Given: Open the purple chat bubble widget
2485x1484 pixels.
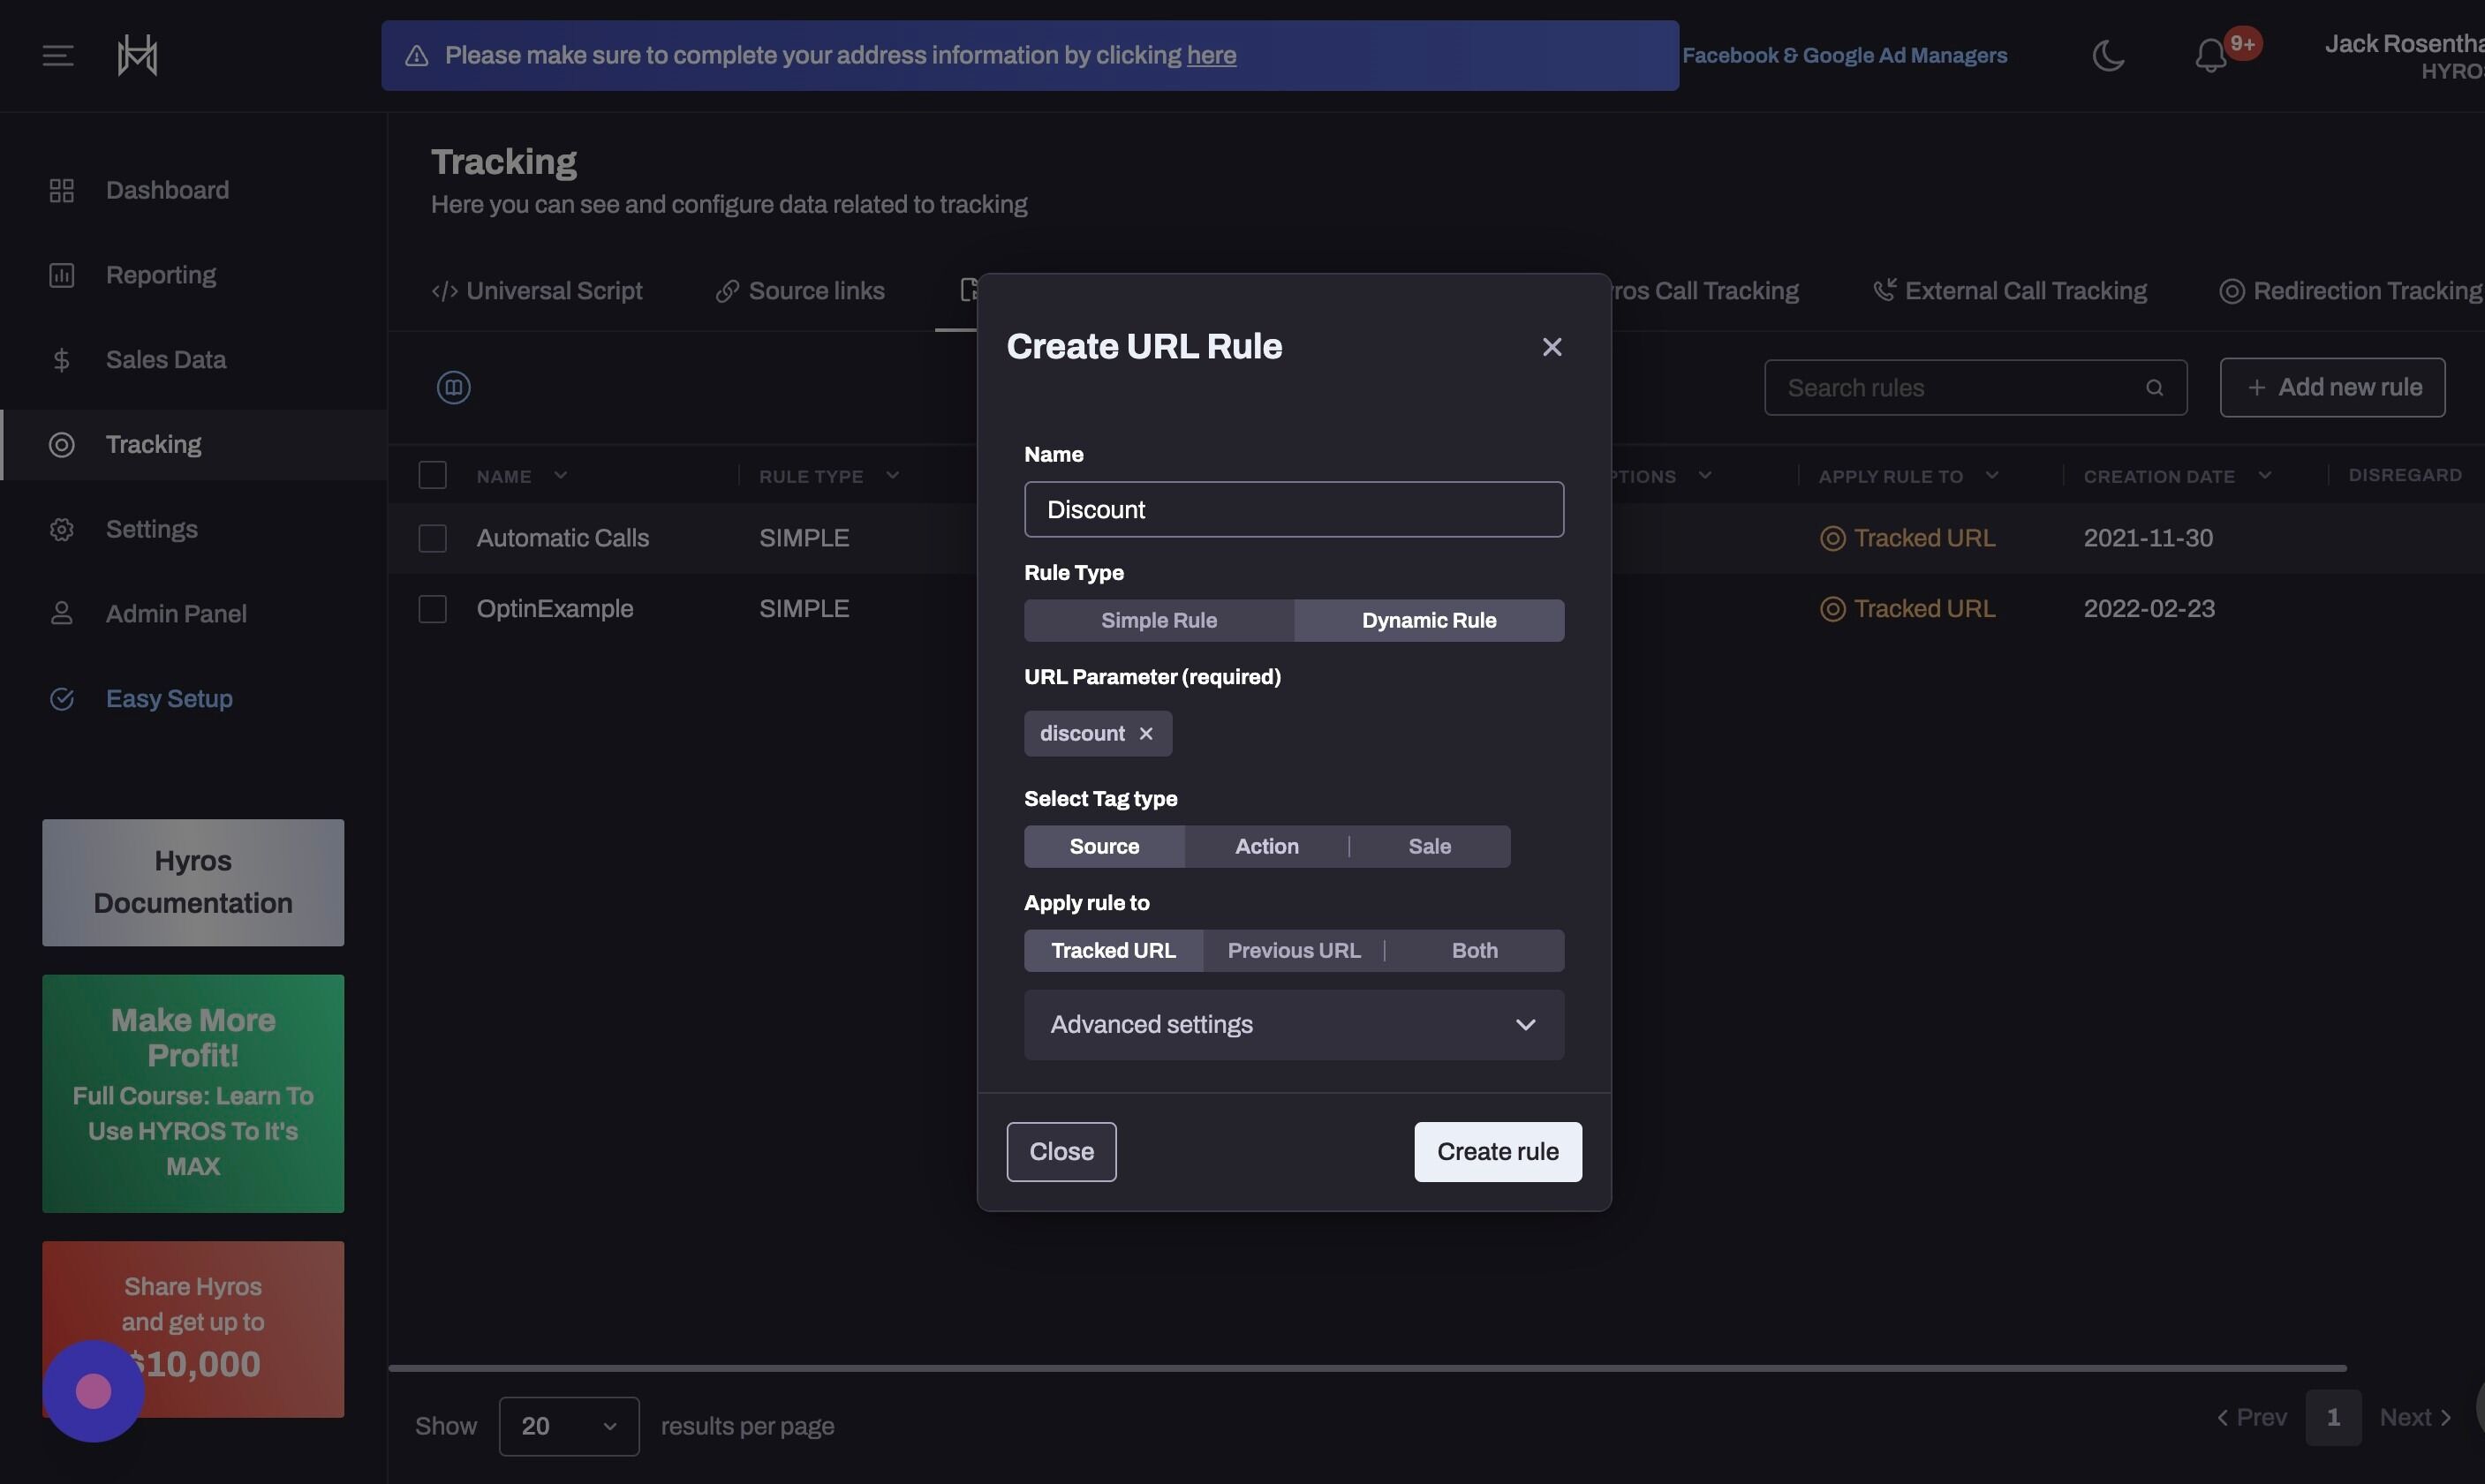Looking at the screenshot, I should [93, 1391].
